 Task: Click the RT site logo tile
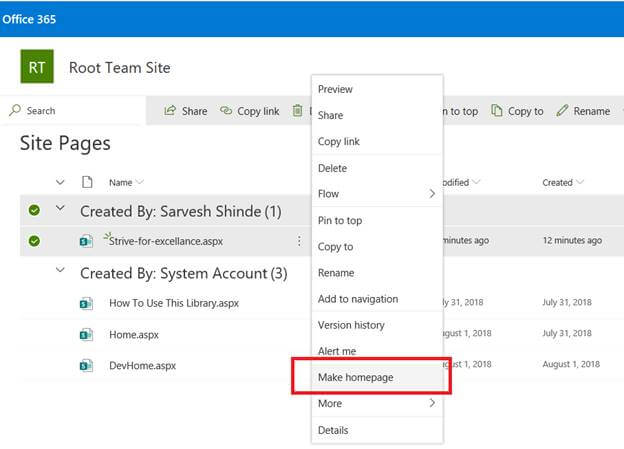pyautogui.click(x=37, y=66)
